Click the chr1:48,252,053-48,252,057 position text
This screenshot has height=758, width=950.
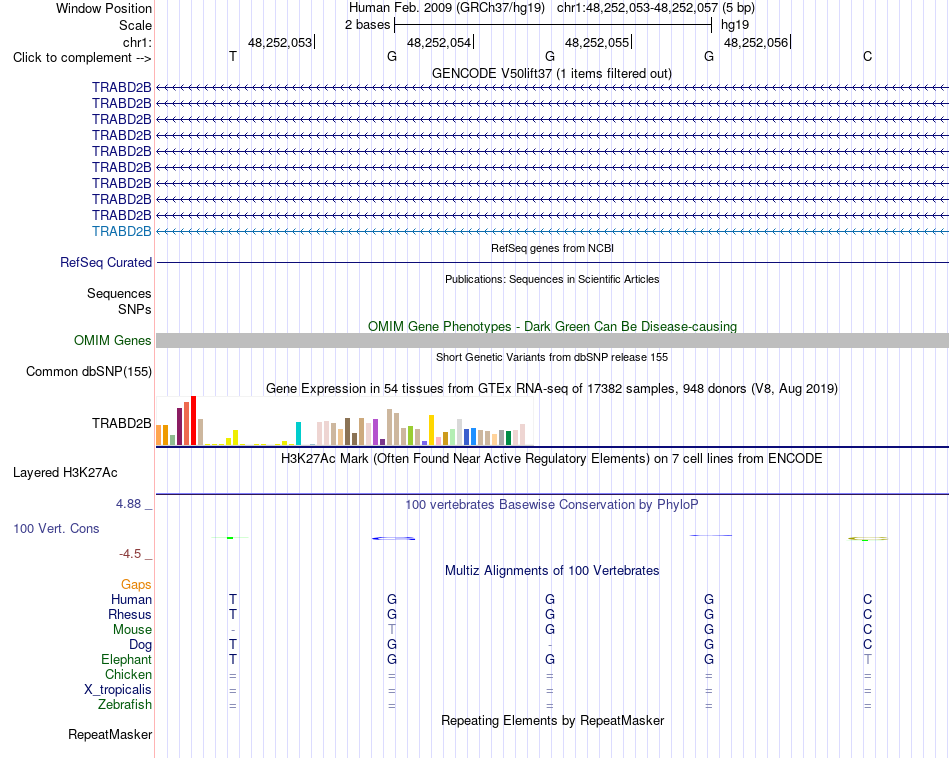(637, 8)
